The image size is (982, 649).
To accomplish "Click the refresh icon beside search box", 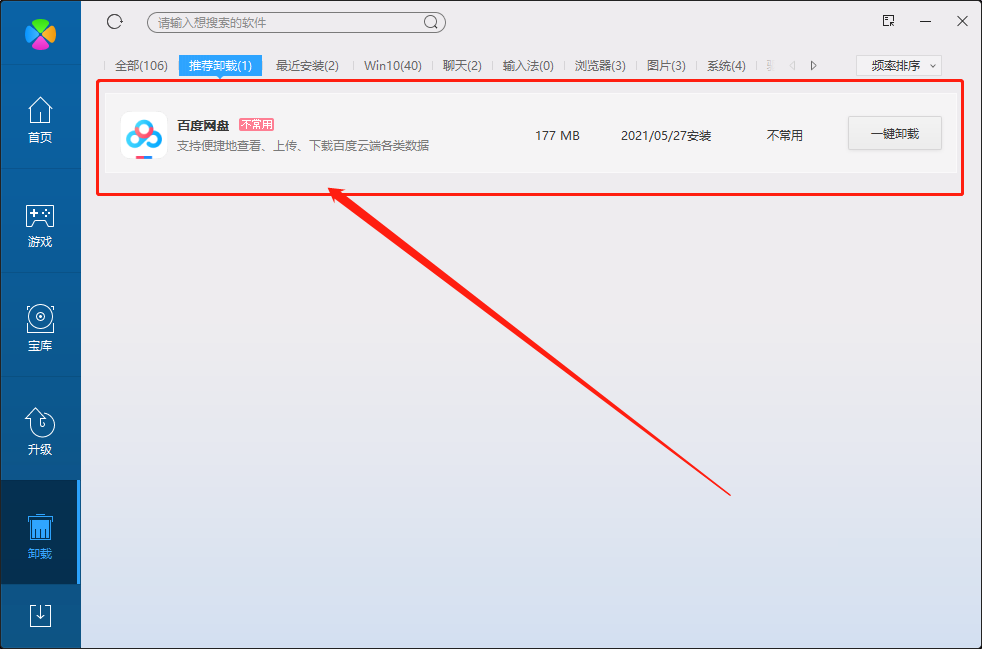I will pyautogui.click(x=115, y=21).
